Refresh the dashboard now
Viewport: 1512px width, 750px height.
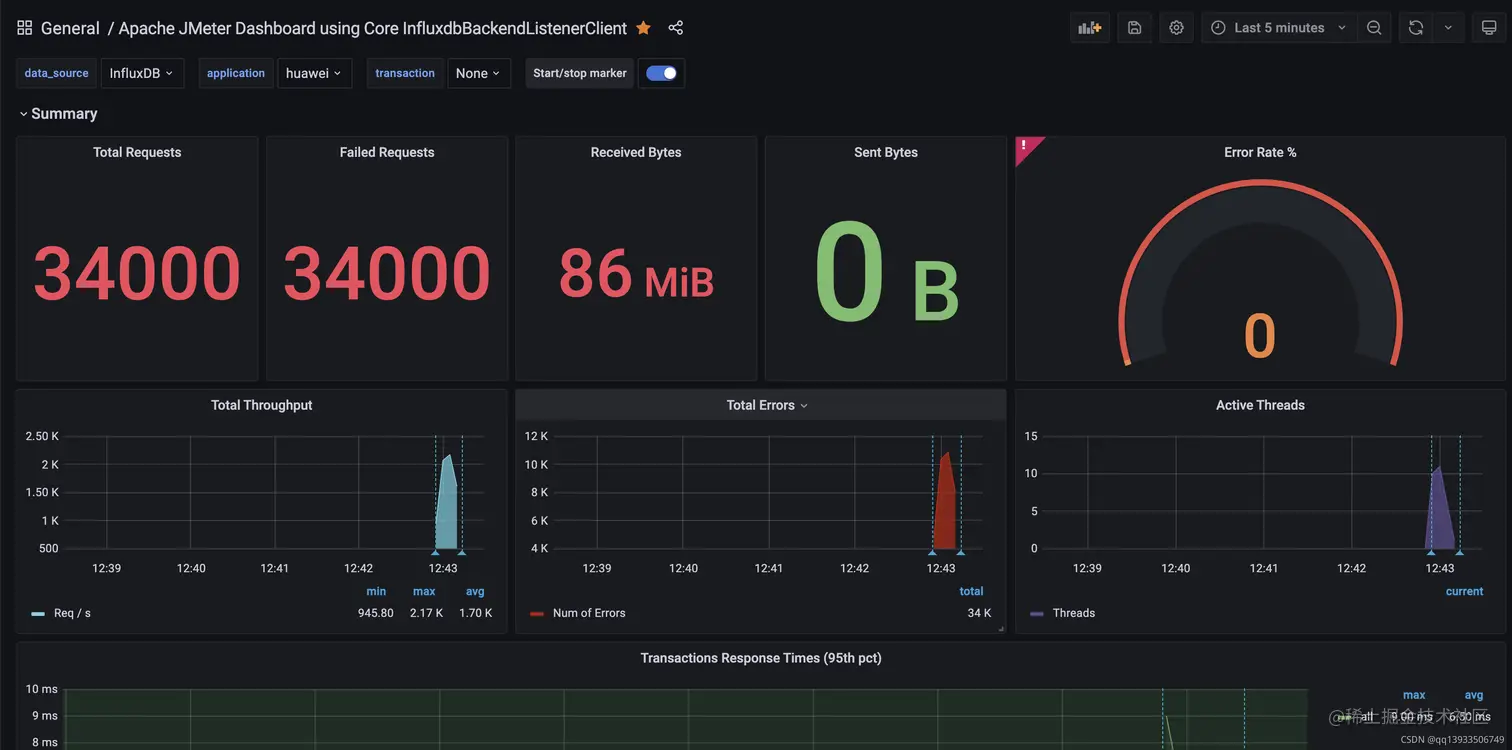[1416, 28]
